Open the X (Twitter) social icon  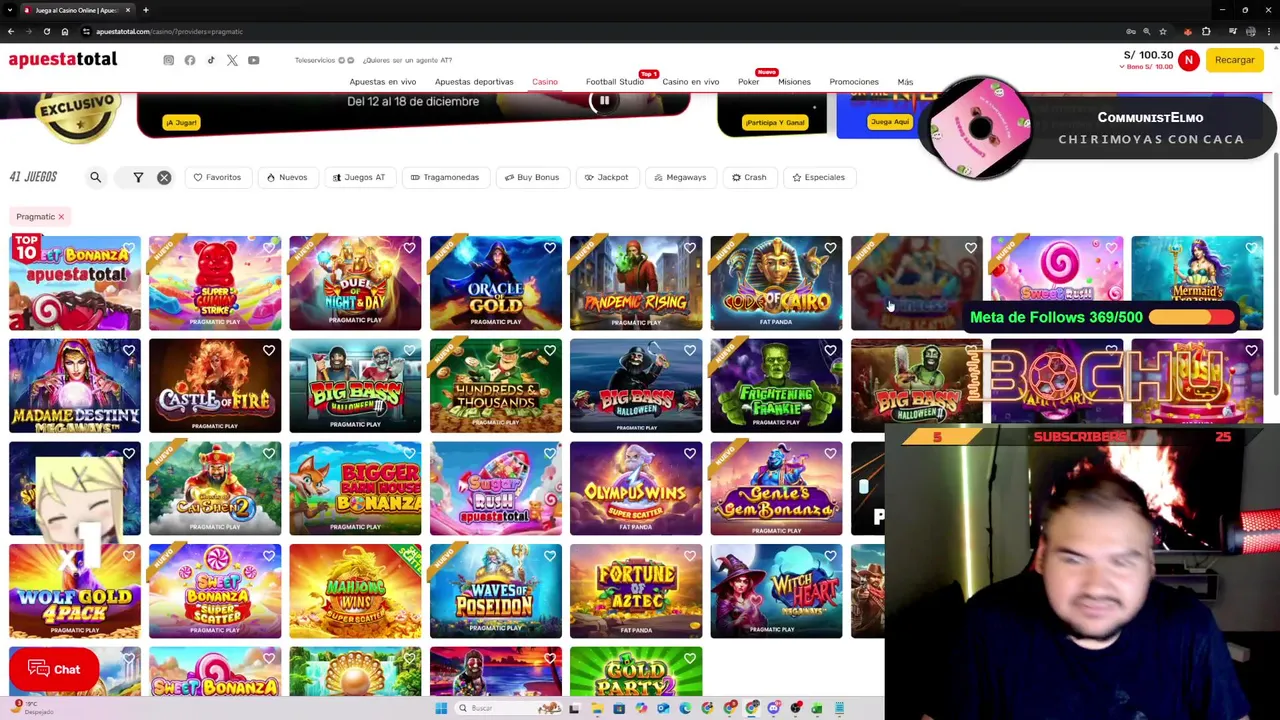coord(232,60)
